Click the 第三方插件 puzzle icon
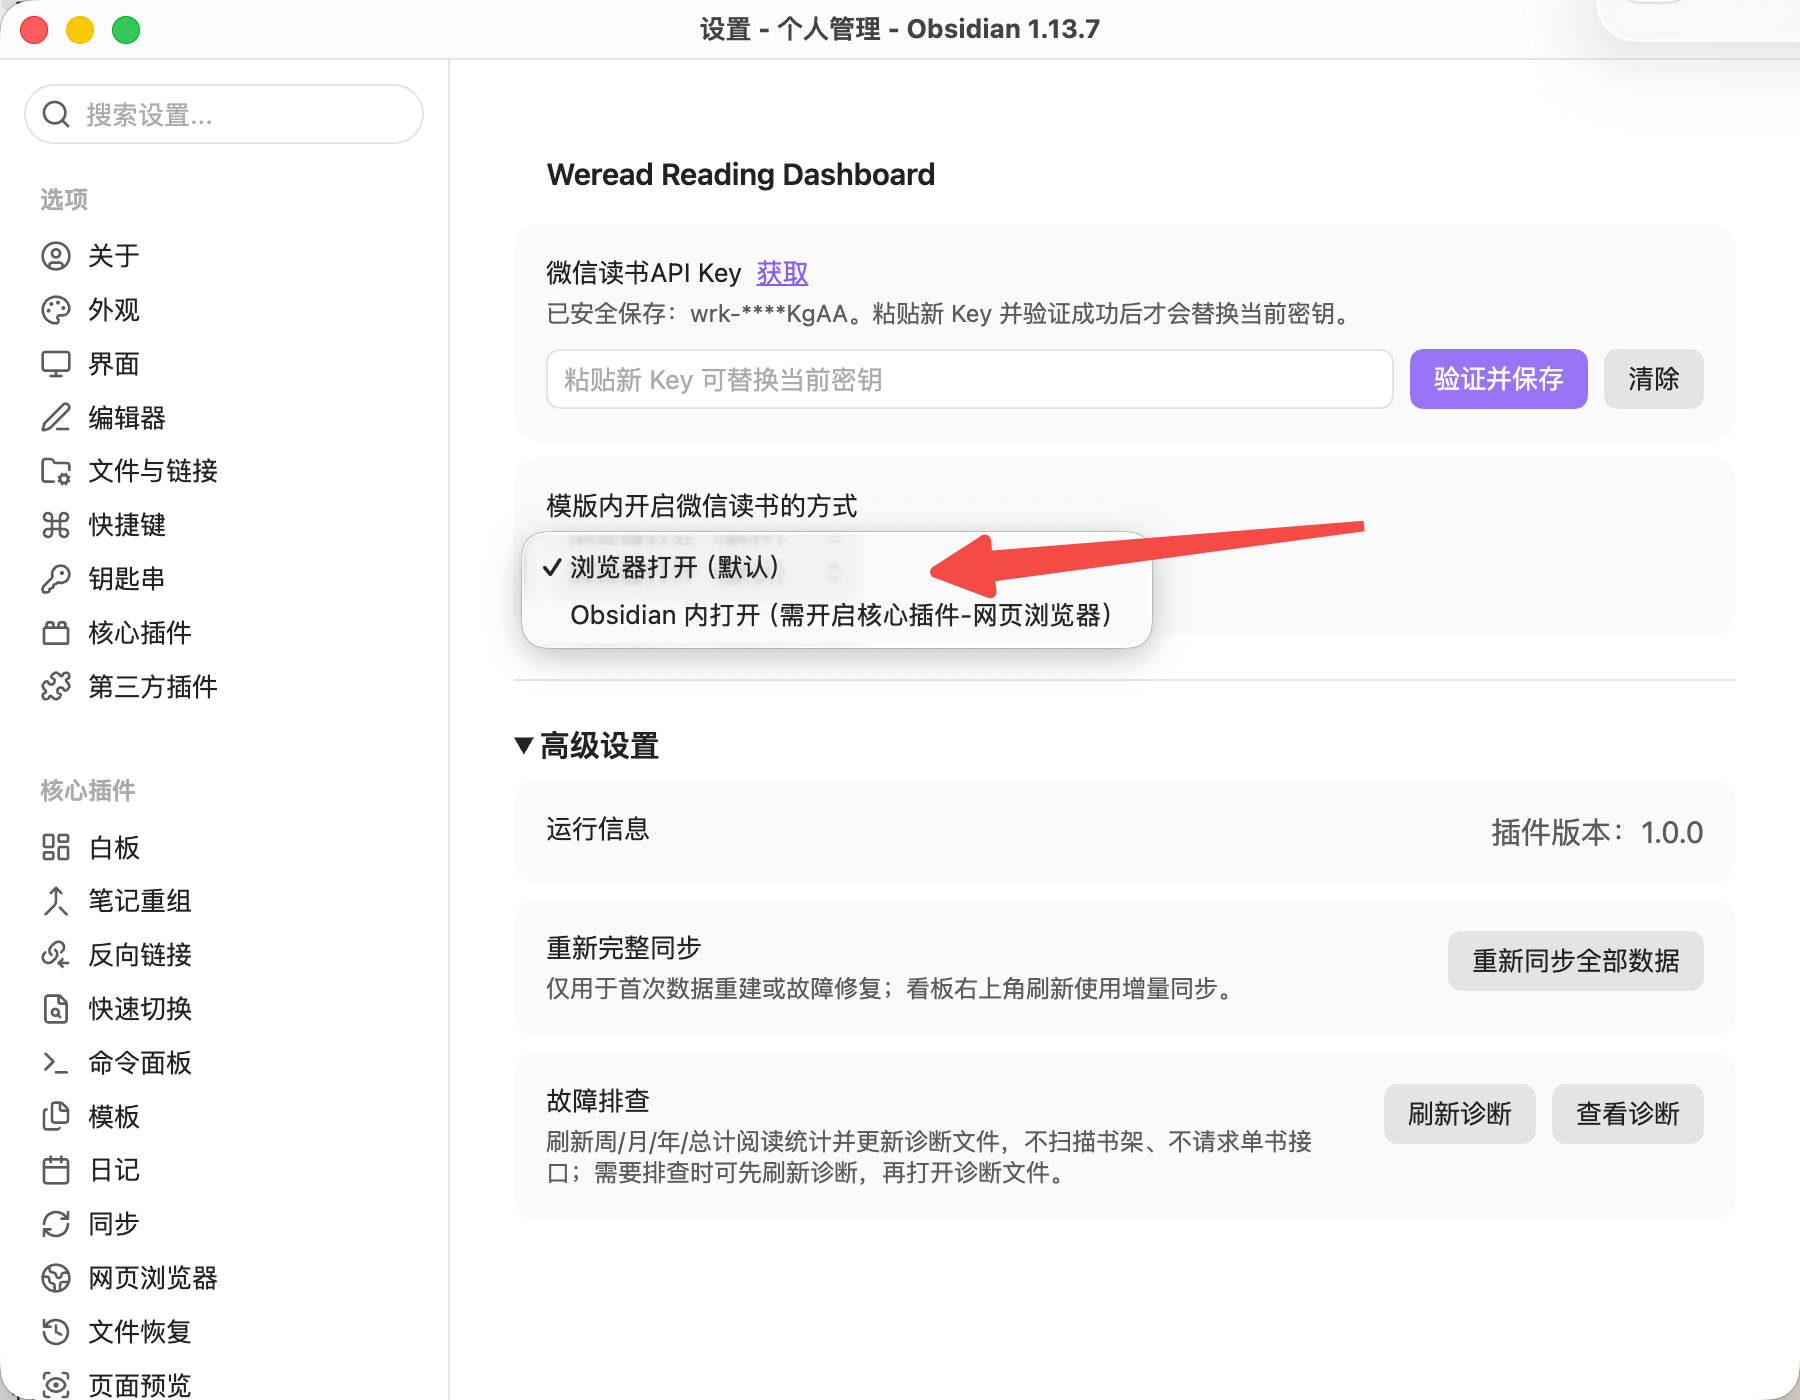This screenshot has height=1400, width=1800. [56, 687]
